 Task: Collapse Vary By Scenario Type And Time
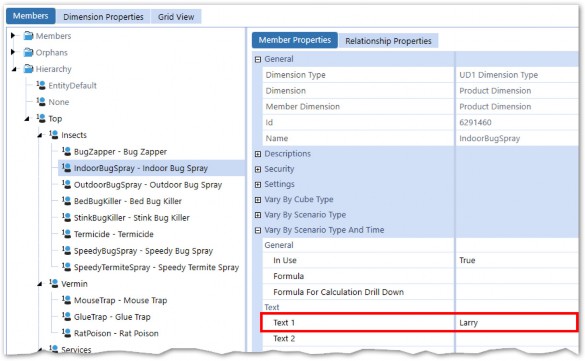click(x=258, y=230)
